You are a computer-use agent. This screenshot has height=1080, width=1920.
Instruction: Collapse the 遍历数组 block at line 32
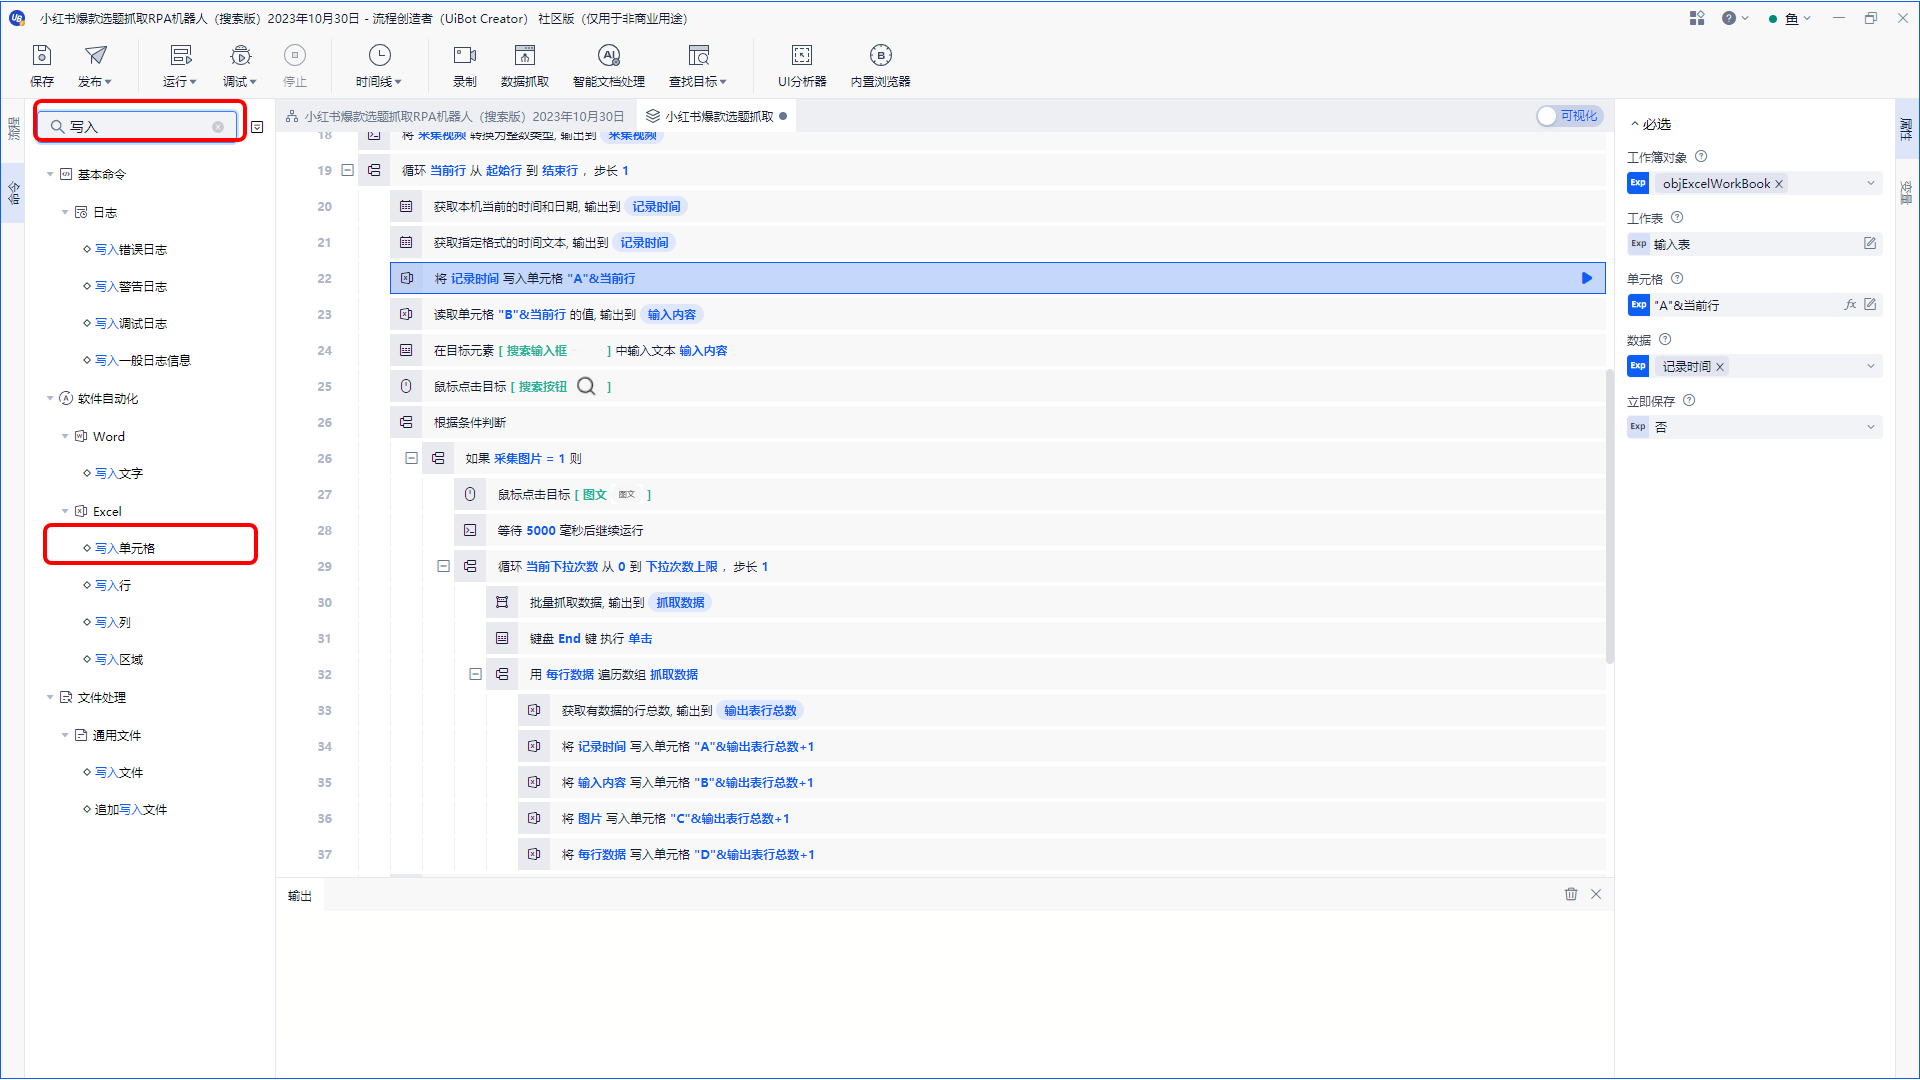(475, 674)
